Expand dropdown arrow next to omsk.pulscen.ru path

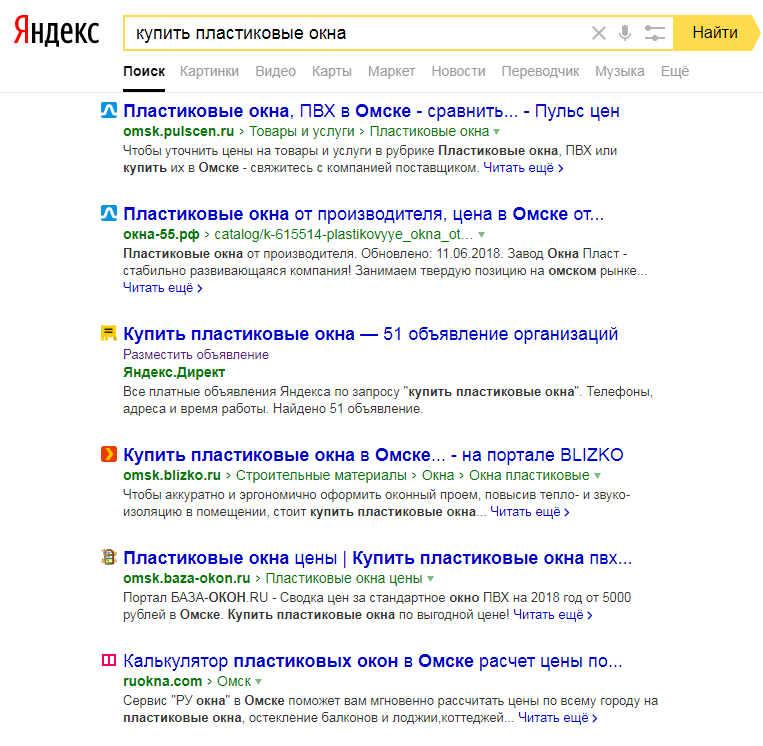coord(496,132)
